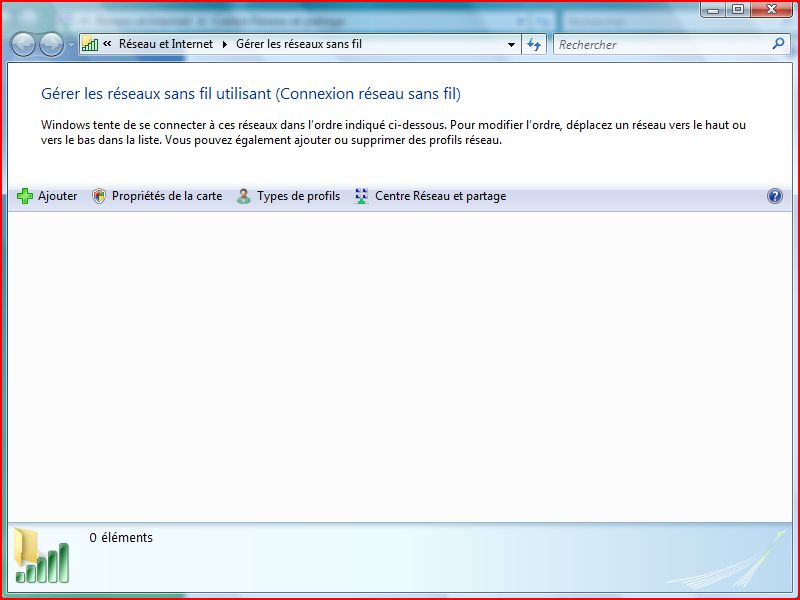Screen dimensions: 800x600
Task: Open Propriétés de la carte
Action: click(166, 196)
